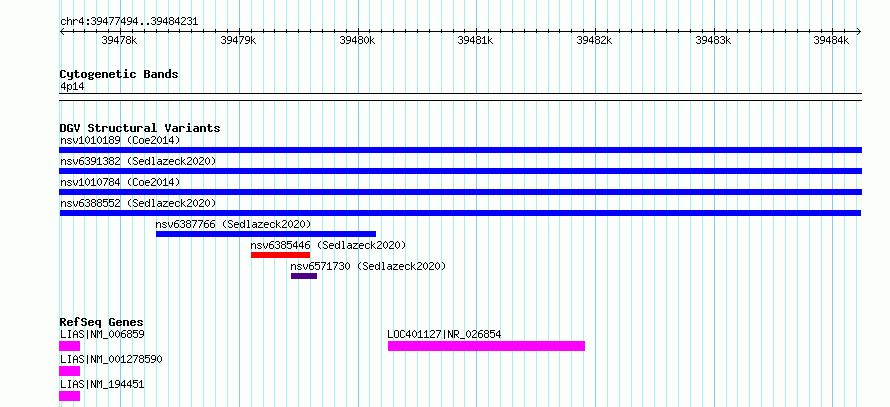The width and height of the screenshot is (890, 407).
Task: Click the 39484k ruler tick label
Action: [x=831, y=40]
